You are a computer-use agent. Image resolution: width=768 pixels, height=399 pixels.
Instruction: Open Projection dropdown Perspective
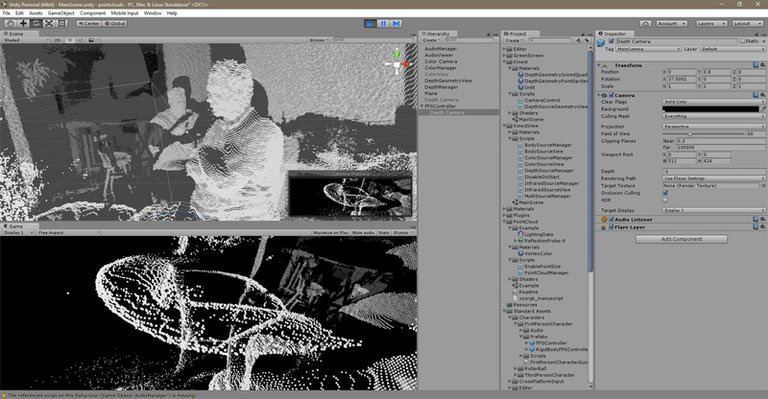(x=714, y=126)
